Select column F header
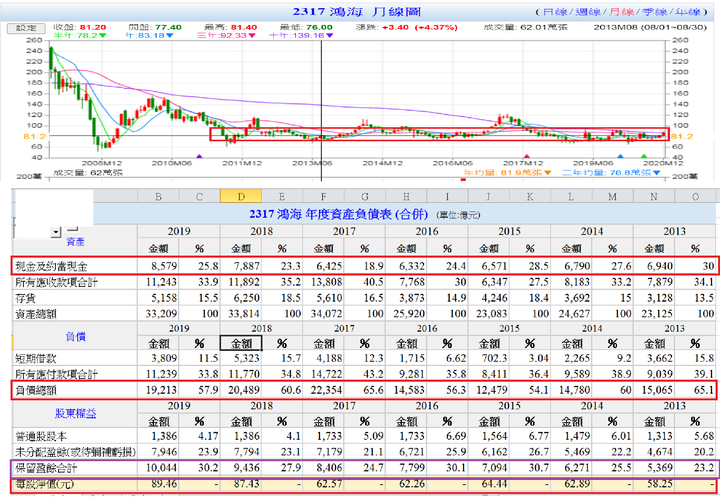Viewport: 720px width, 501px height. coord(323,196)
